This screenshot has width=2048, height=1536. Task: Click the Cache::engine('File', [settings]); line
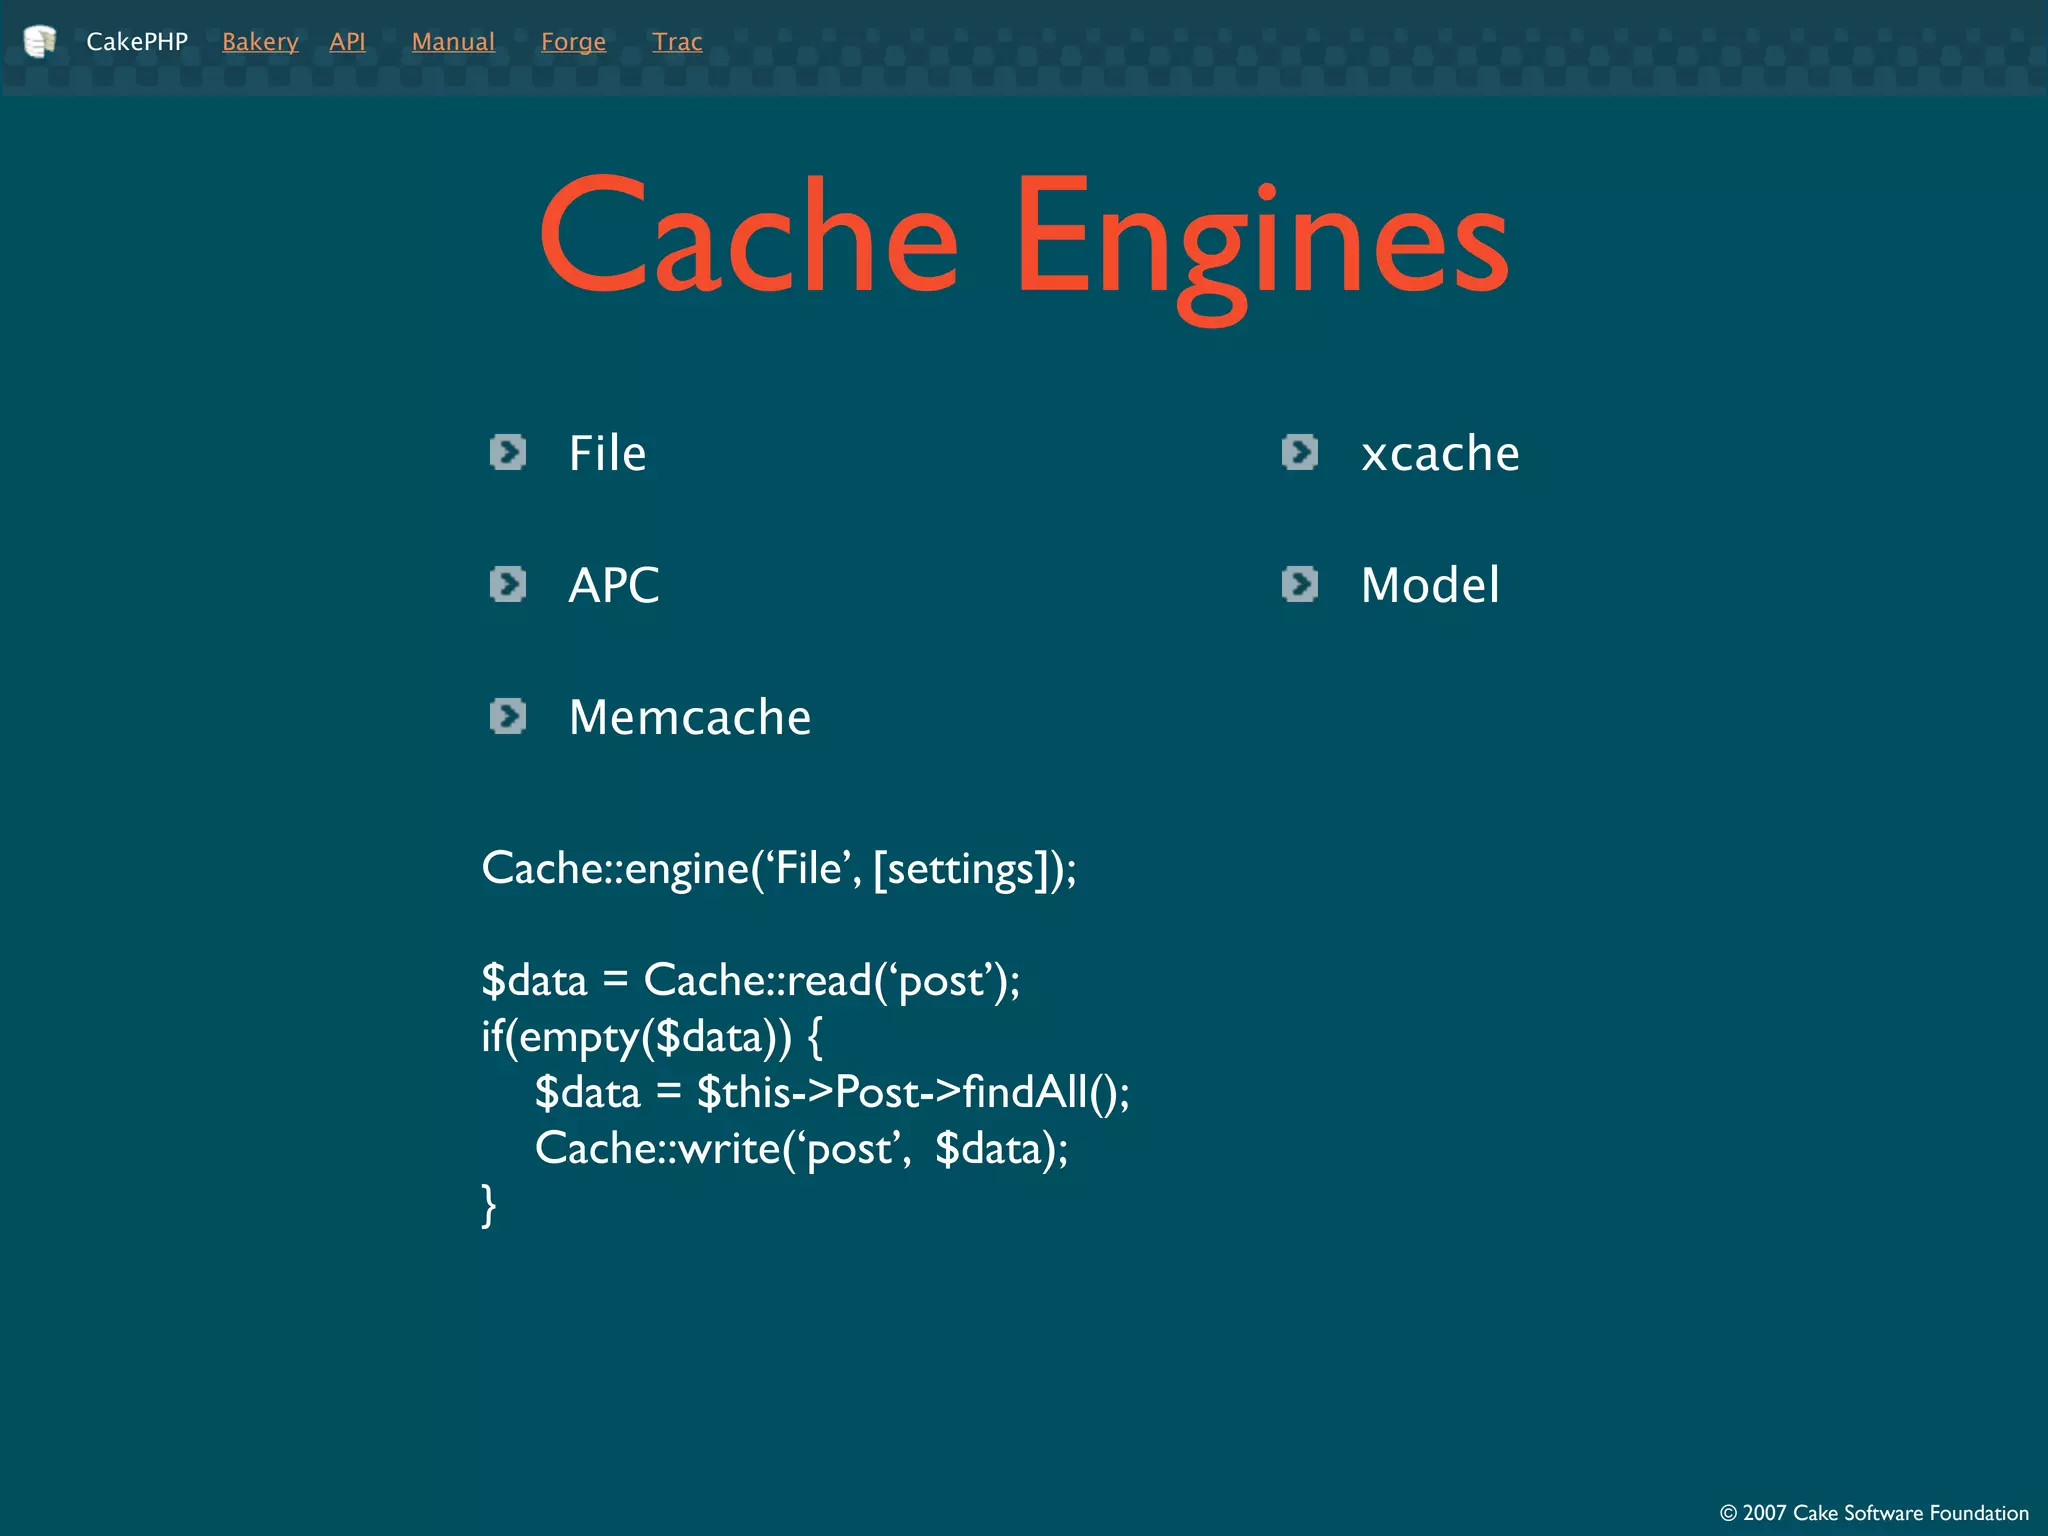pos(779,869)
